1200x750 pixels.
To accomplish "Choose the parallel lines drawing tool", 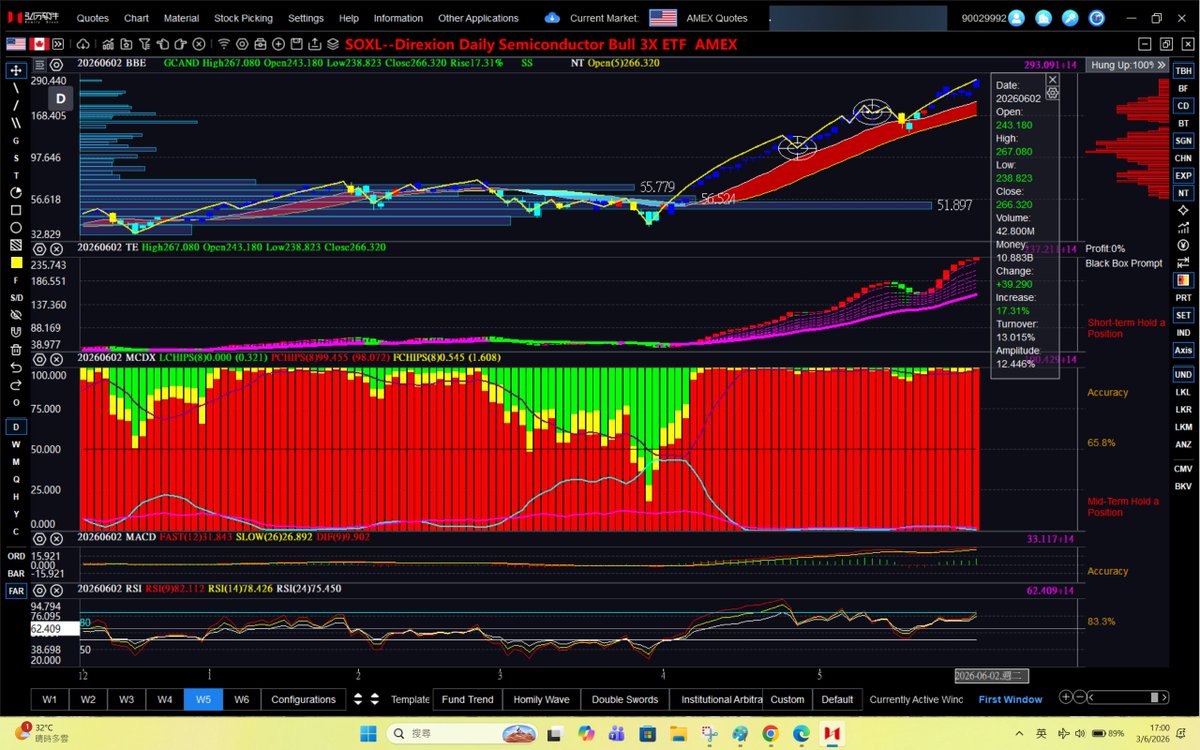I will click(x=16, y=123).
